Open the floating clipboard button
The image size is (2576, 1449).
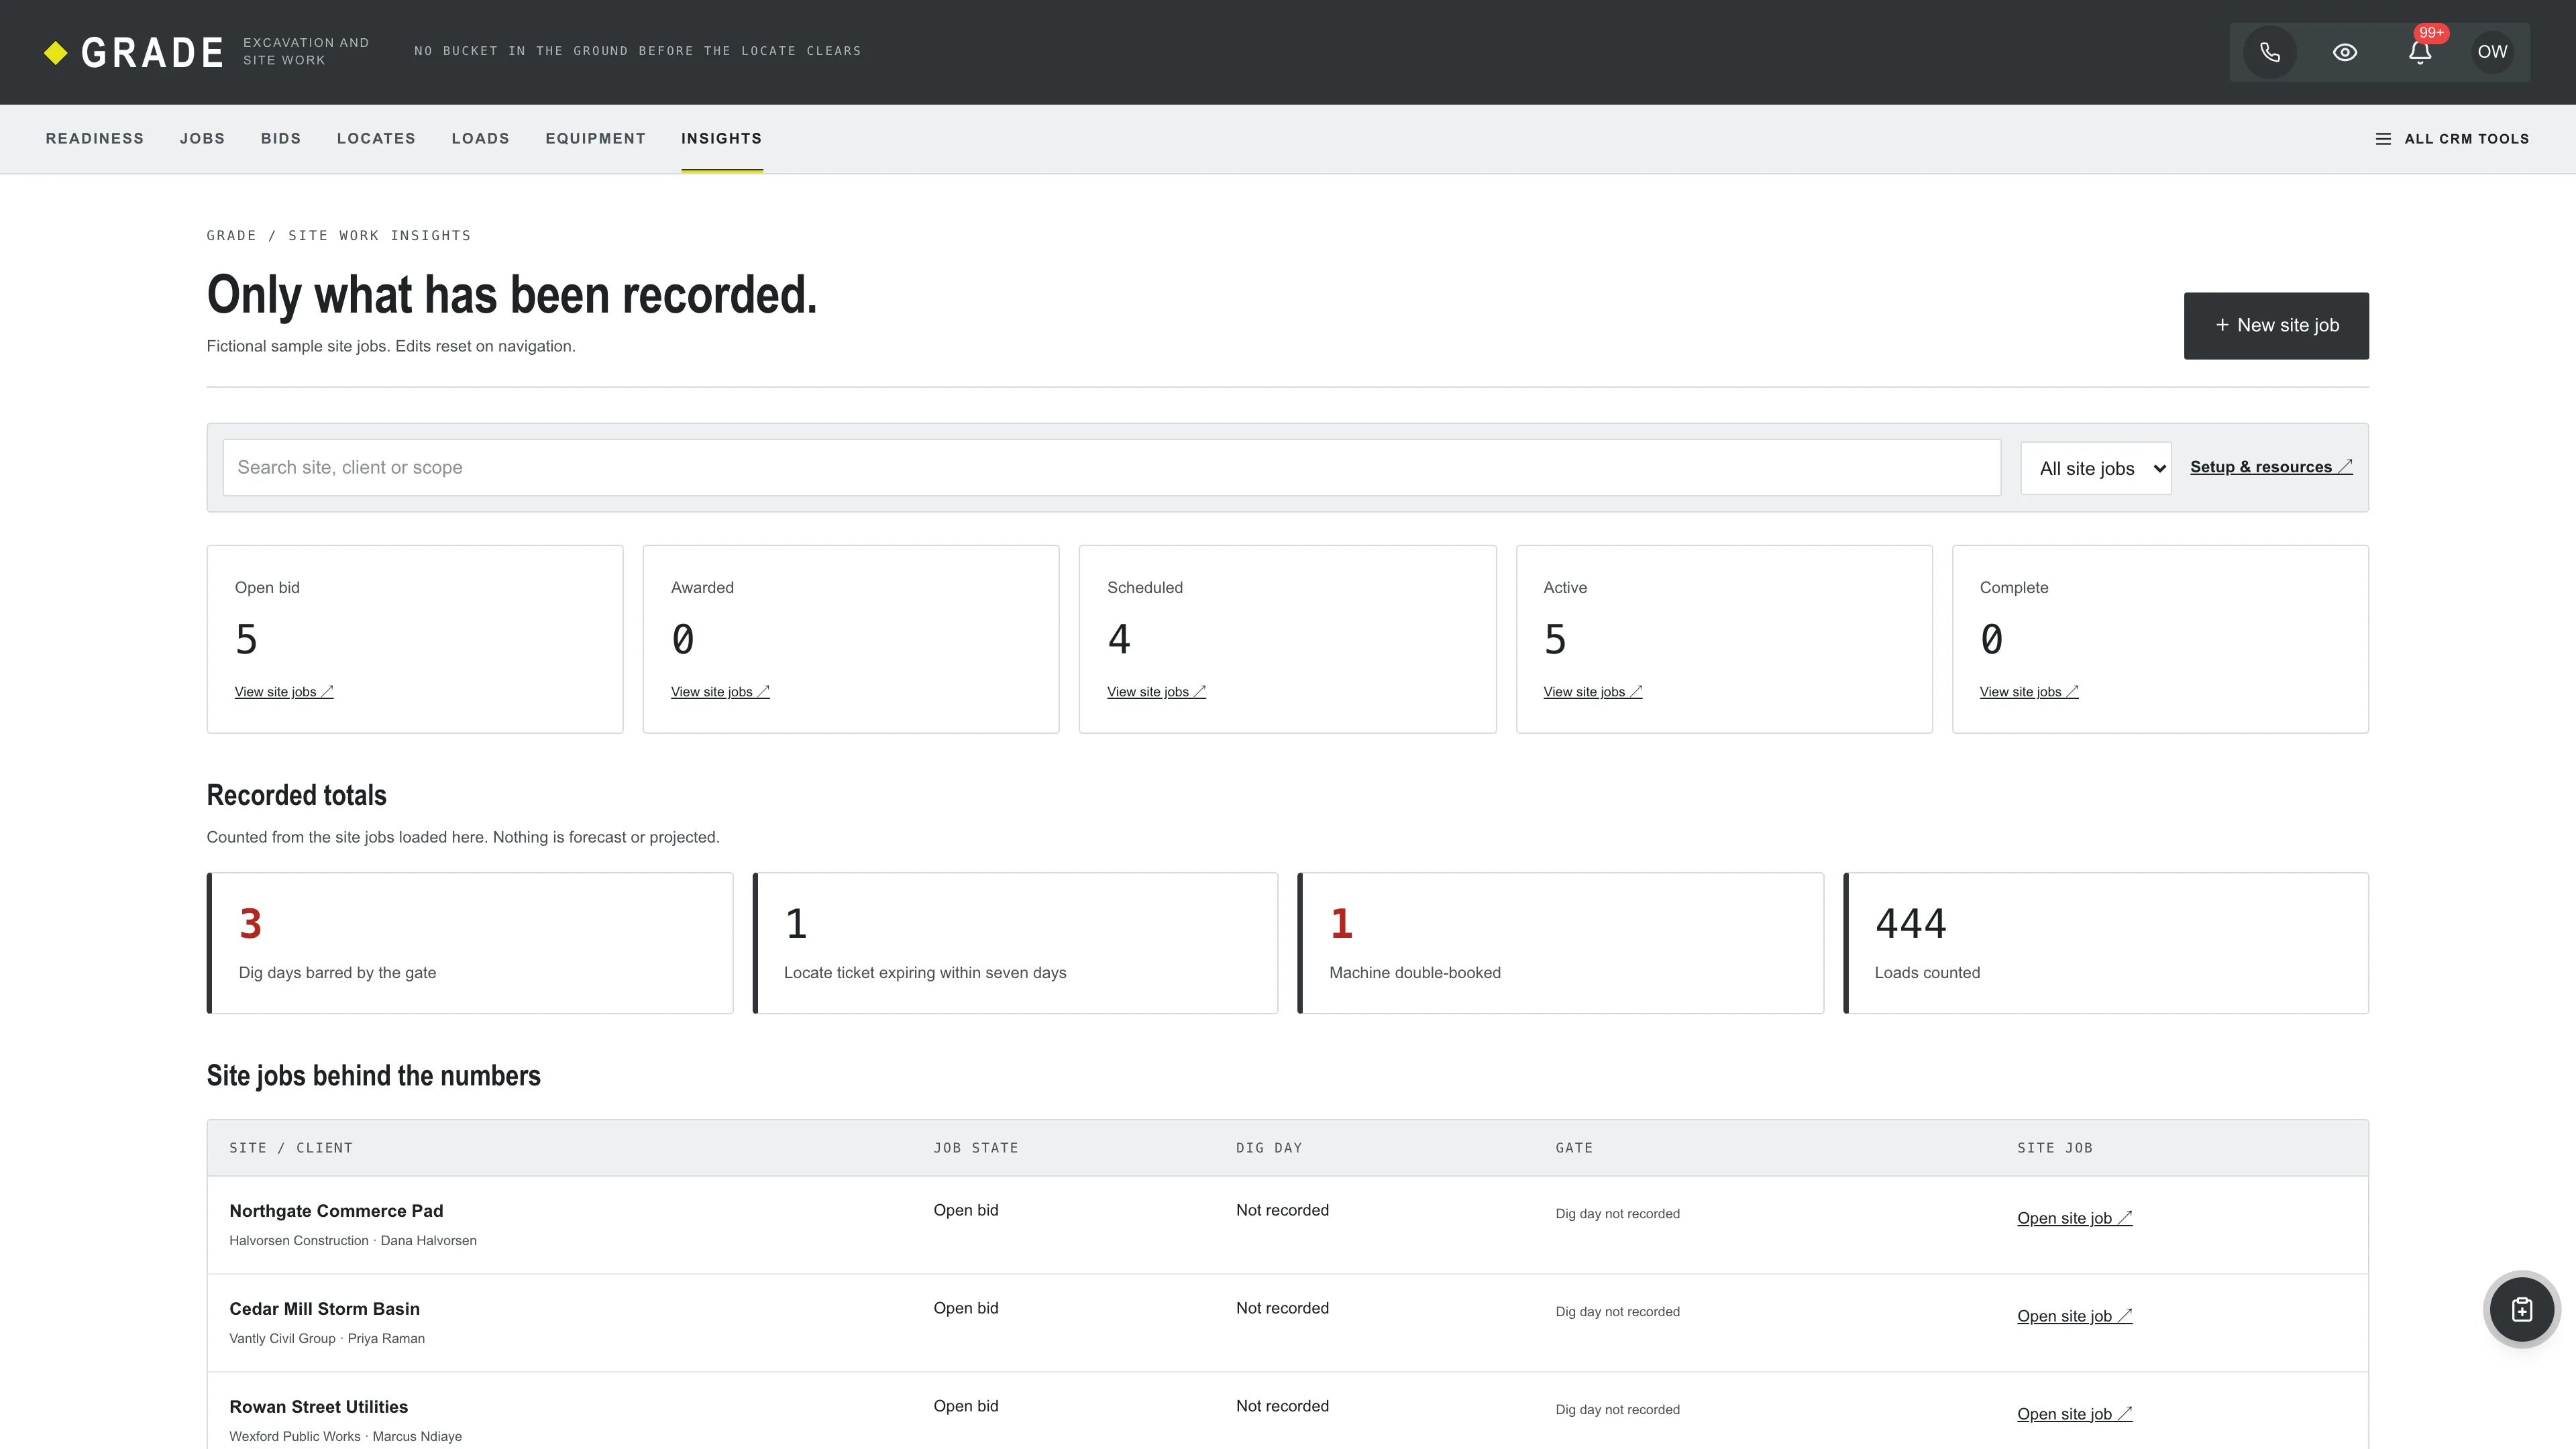click(x=2522, y=1309)
